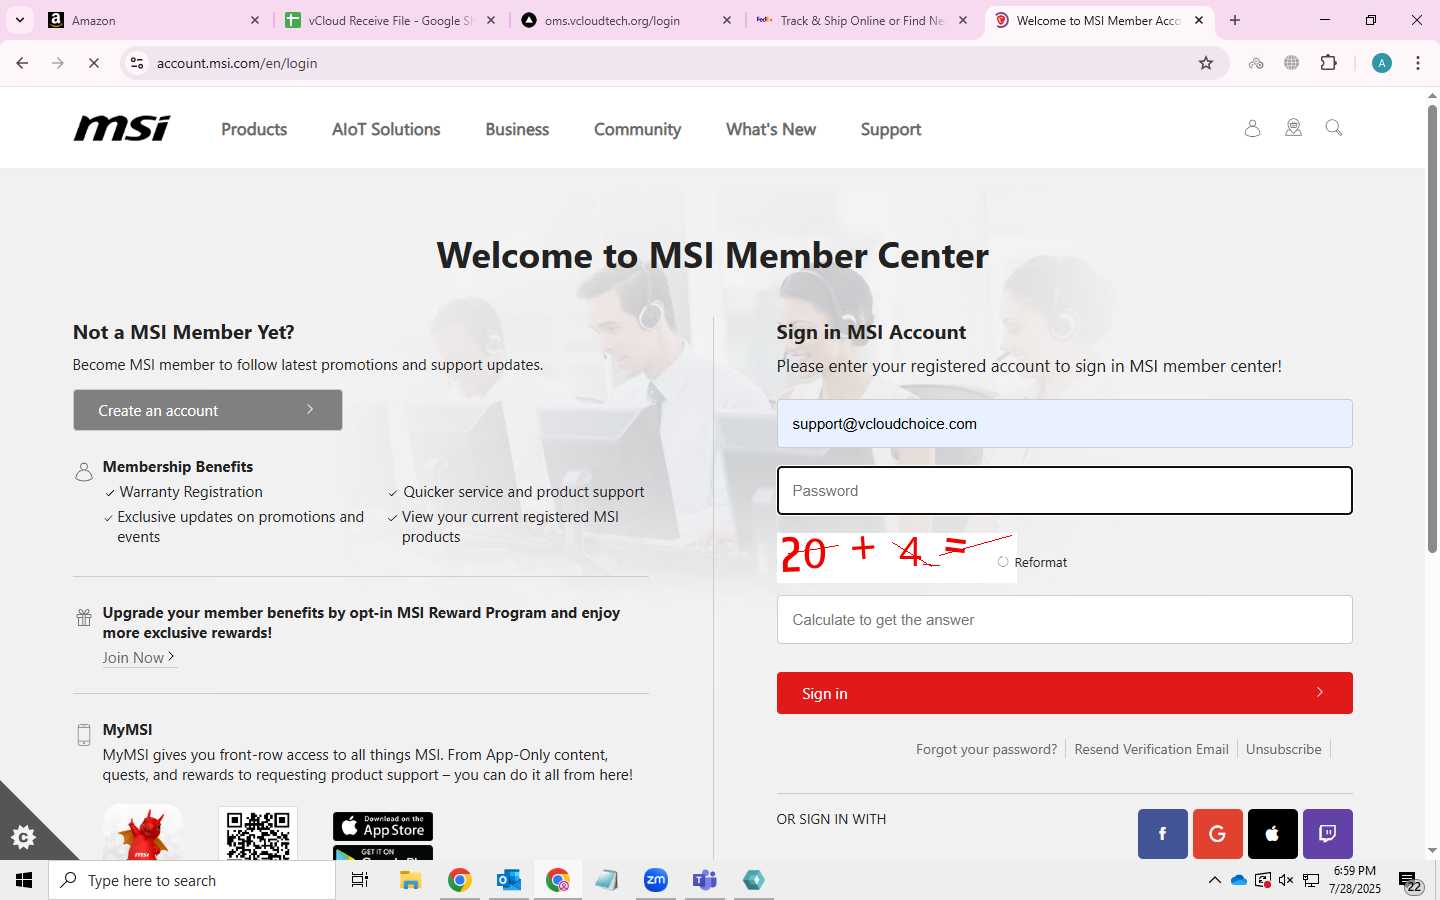View site information icon in address bar

coord(137,63)
